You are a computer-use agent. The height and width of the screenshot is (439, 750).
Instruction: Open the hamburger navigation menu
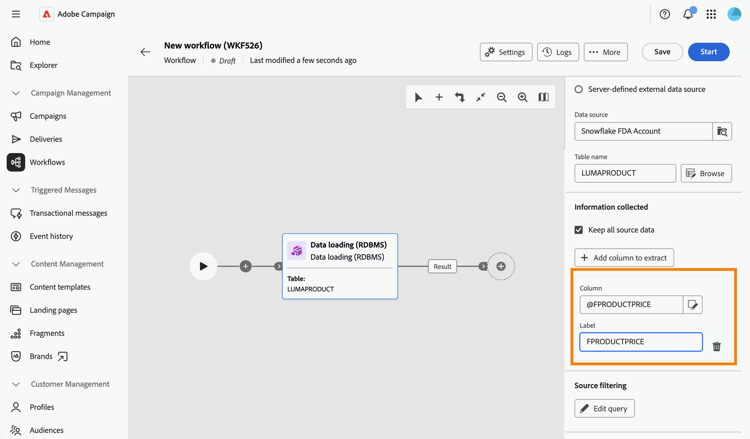point(16,14)
